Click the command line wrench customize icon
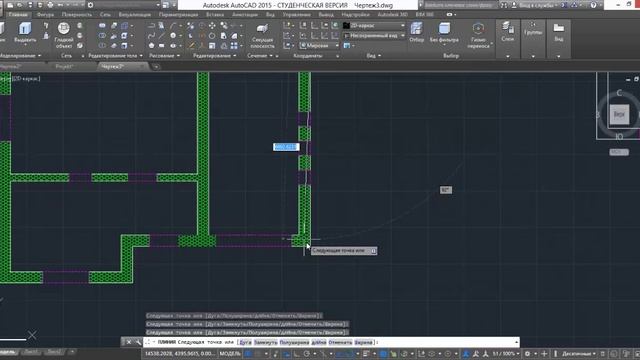The height and width of the screenshot is (360, 640). coord(138,342)
